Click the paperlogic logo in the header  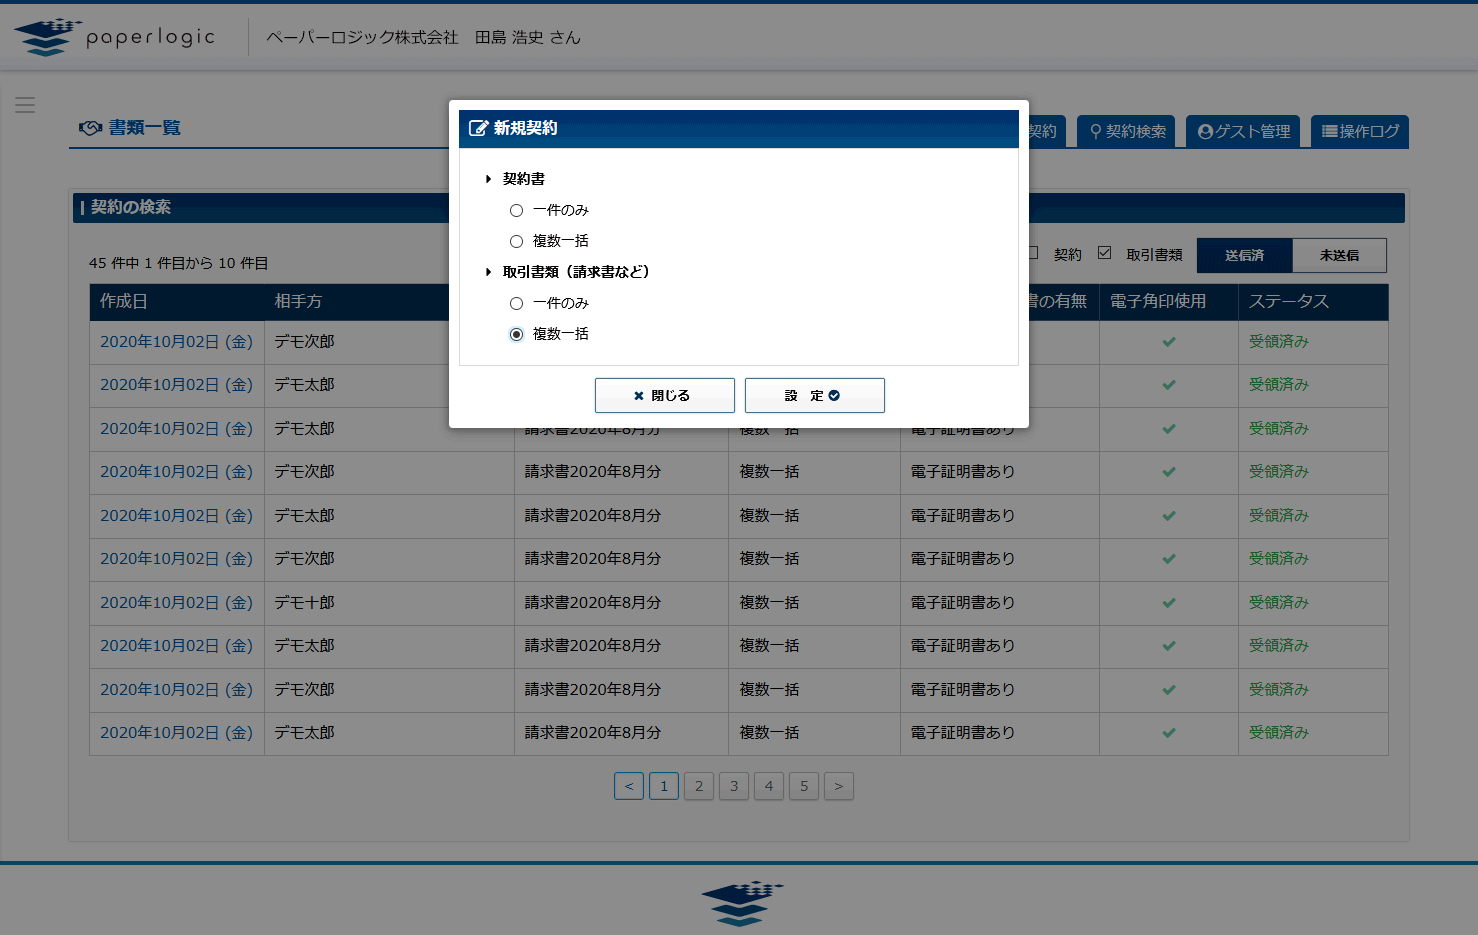(x=115, y=37)
